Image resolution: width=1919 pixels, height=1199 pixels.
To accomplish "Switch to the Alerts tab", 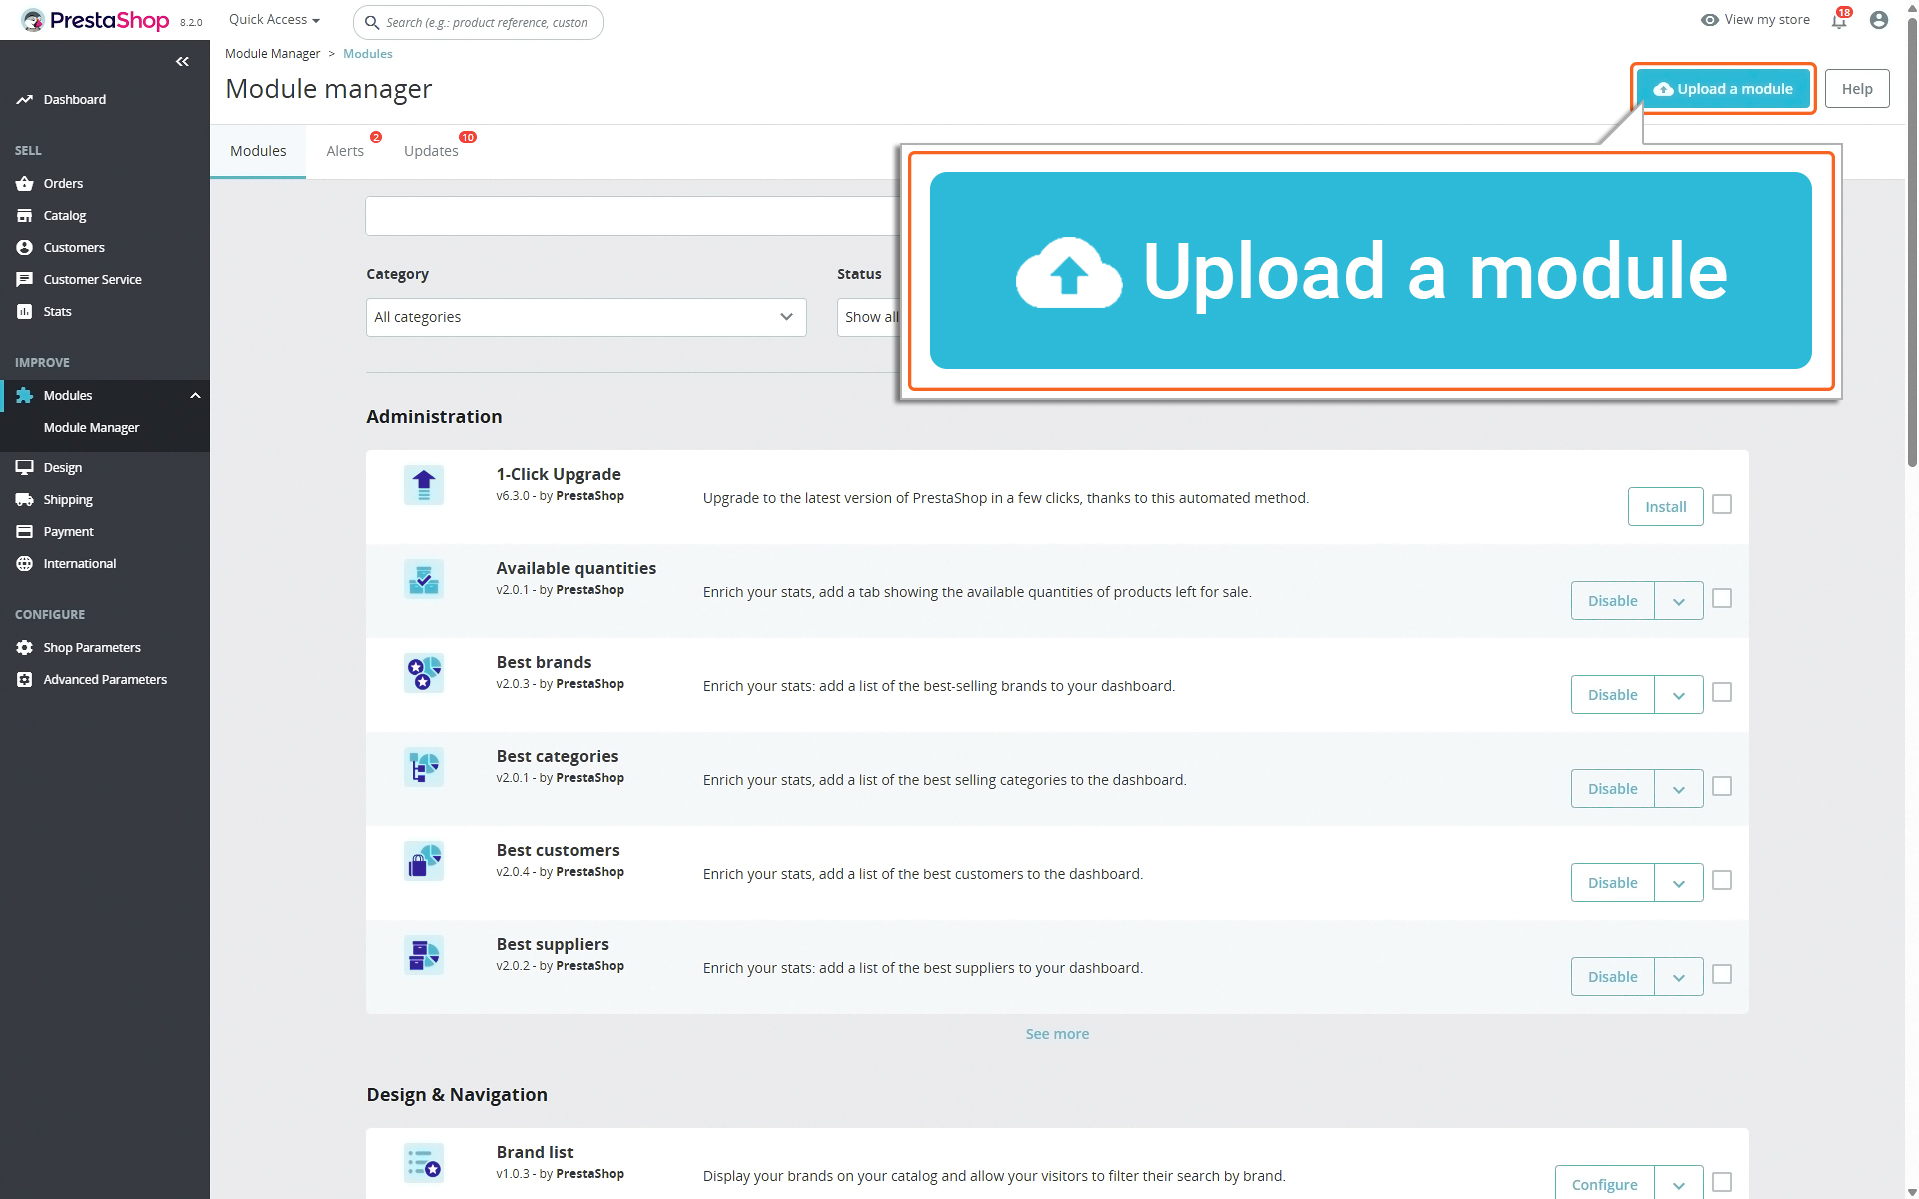I will (345, 151).
